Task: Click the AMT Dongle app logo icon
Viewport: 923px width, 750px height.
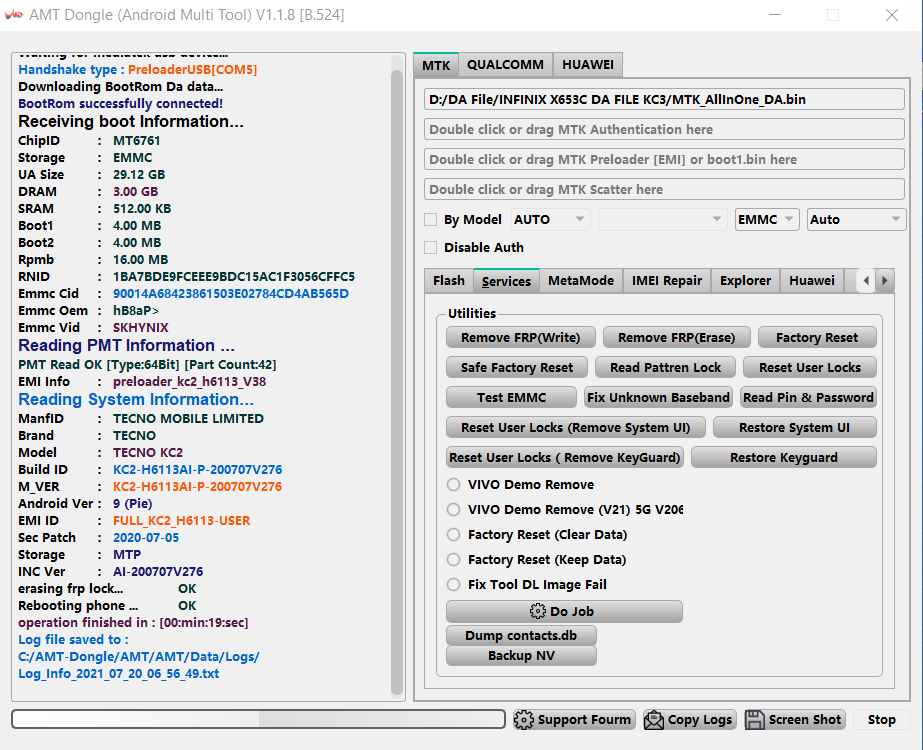Action: click(14, 15)
